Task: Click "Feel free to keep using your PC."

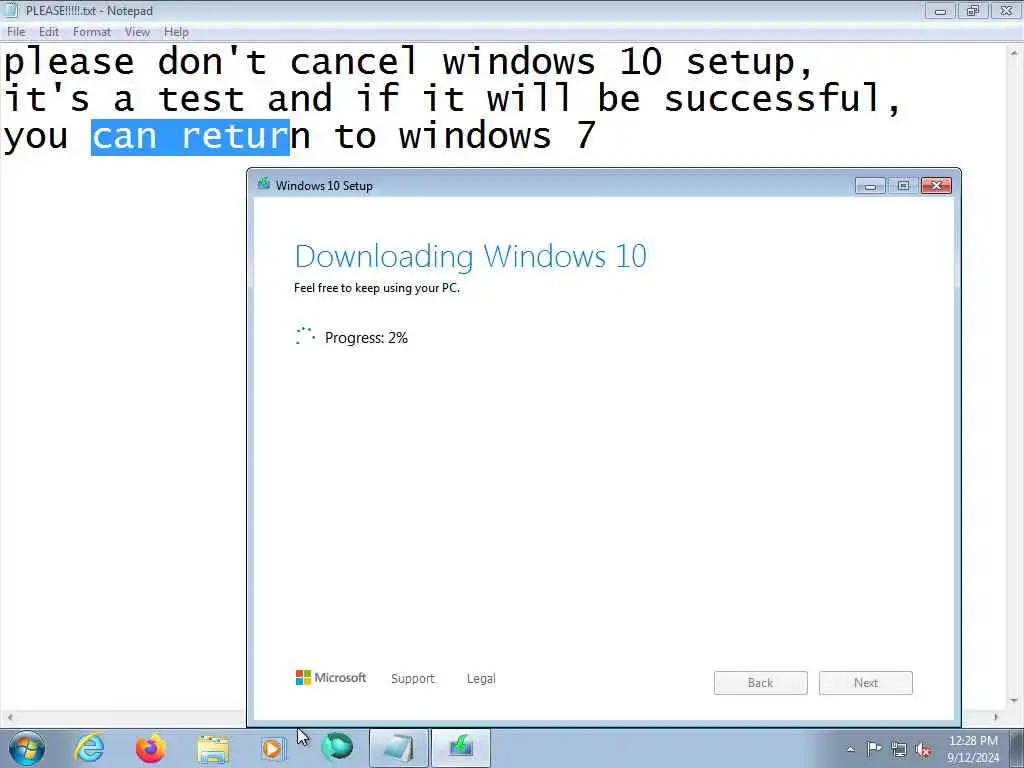Action: point(377,288)
